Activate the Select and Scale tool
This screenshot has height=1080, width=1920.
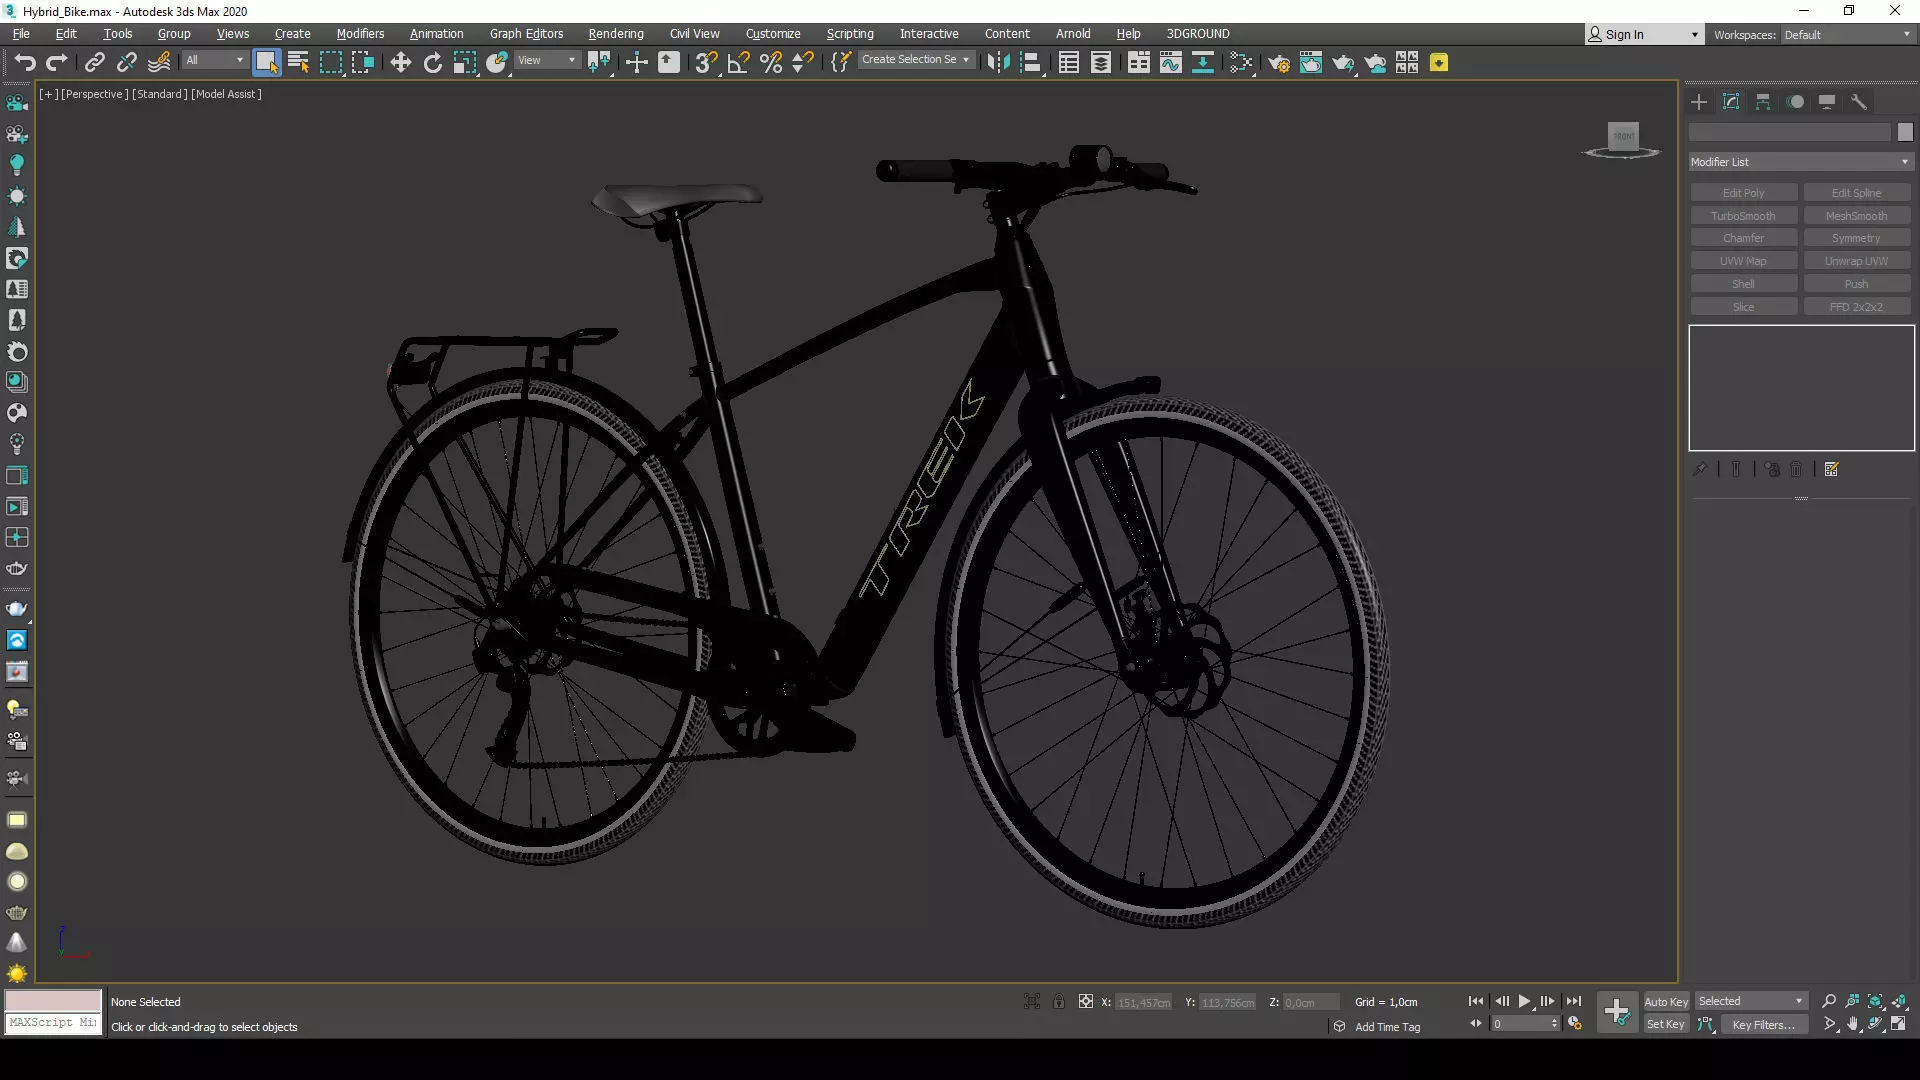tap(464, 63)
